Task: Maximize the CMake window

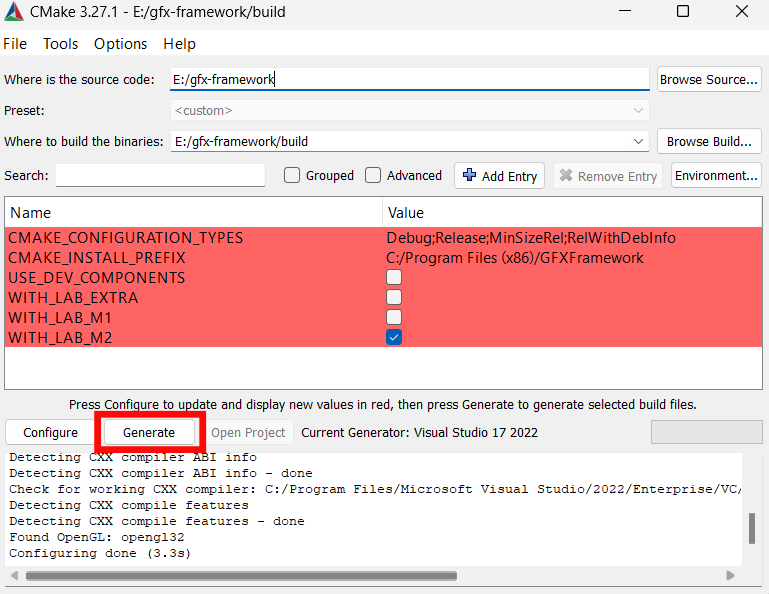Action: 683,11
